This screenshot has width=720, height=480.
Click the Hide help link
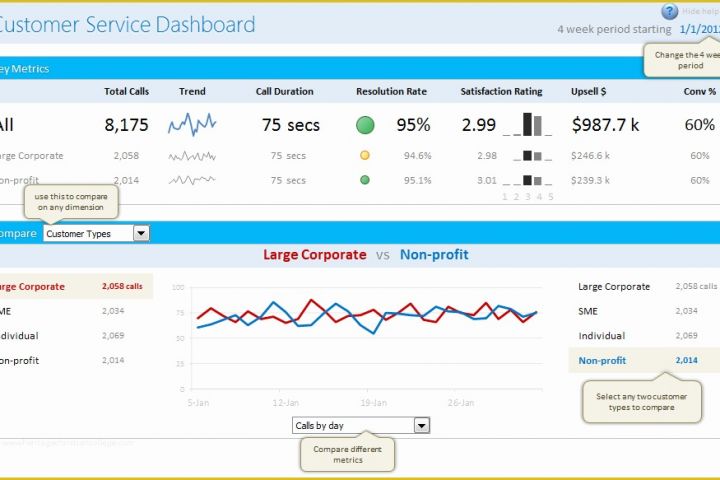[x=700, y=11]
